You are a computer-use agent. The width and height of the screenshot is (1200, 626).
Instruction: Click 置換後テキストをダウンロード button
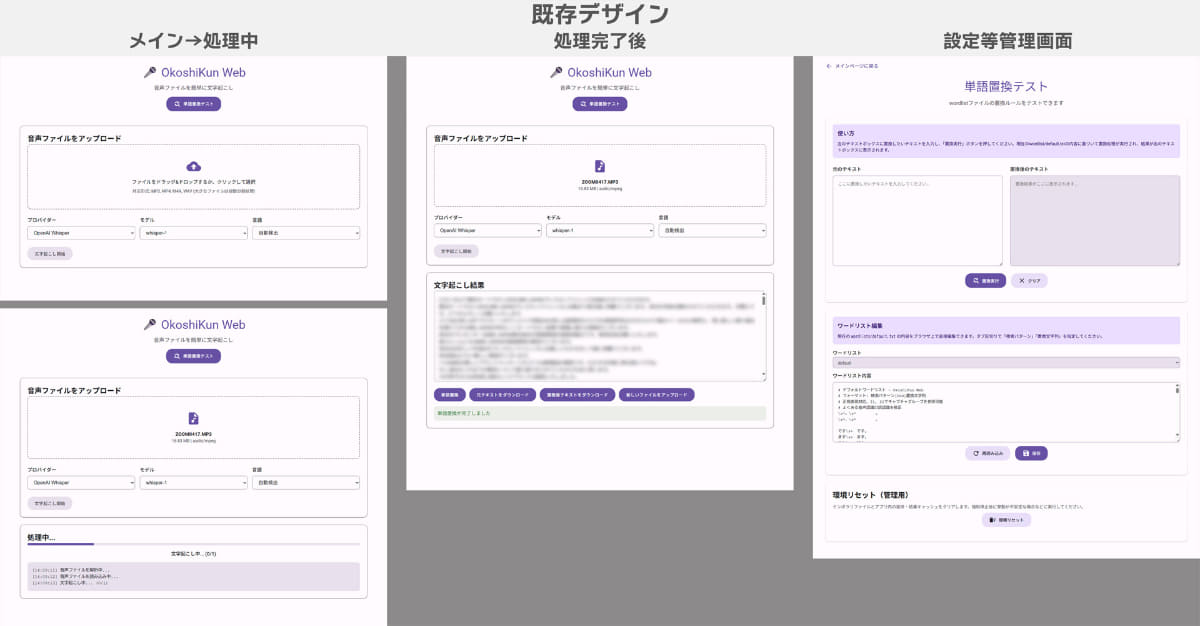[577, 395]
